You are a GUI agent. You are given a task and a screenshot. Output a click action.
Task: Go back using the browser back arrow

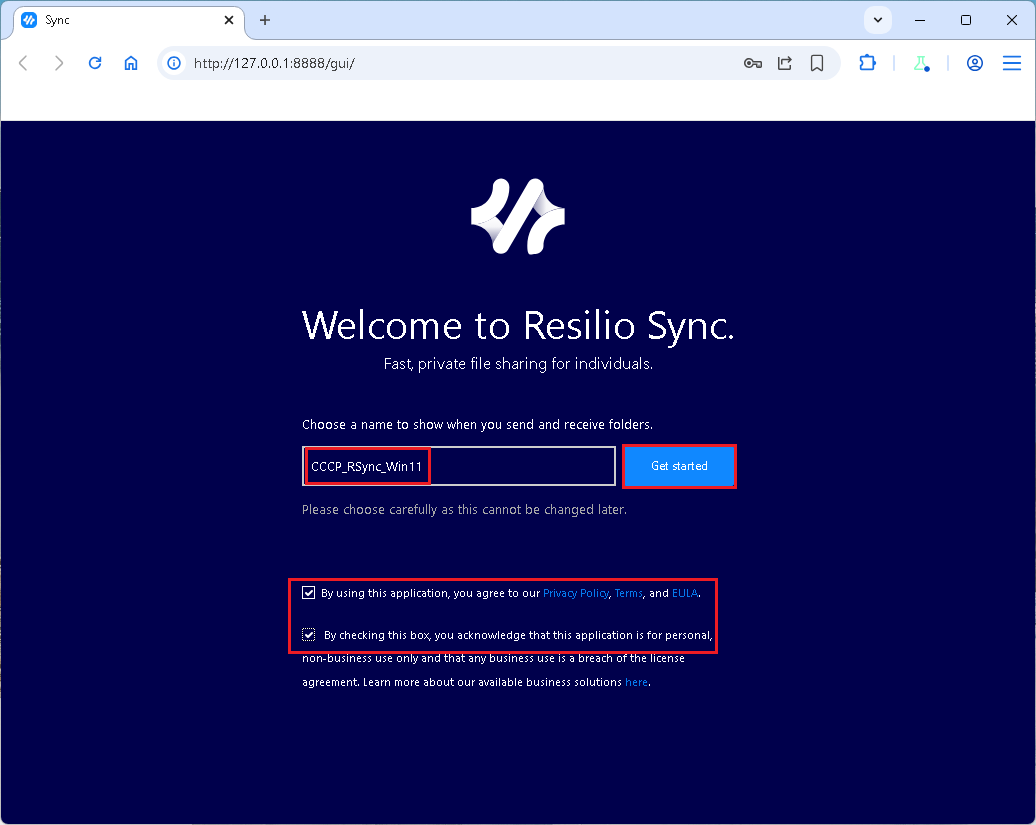coord(23,63)
